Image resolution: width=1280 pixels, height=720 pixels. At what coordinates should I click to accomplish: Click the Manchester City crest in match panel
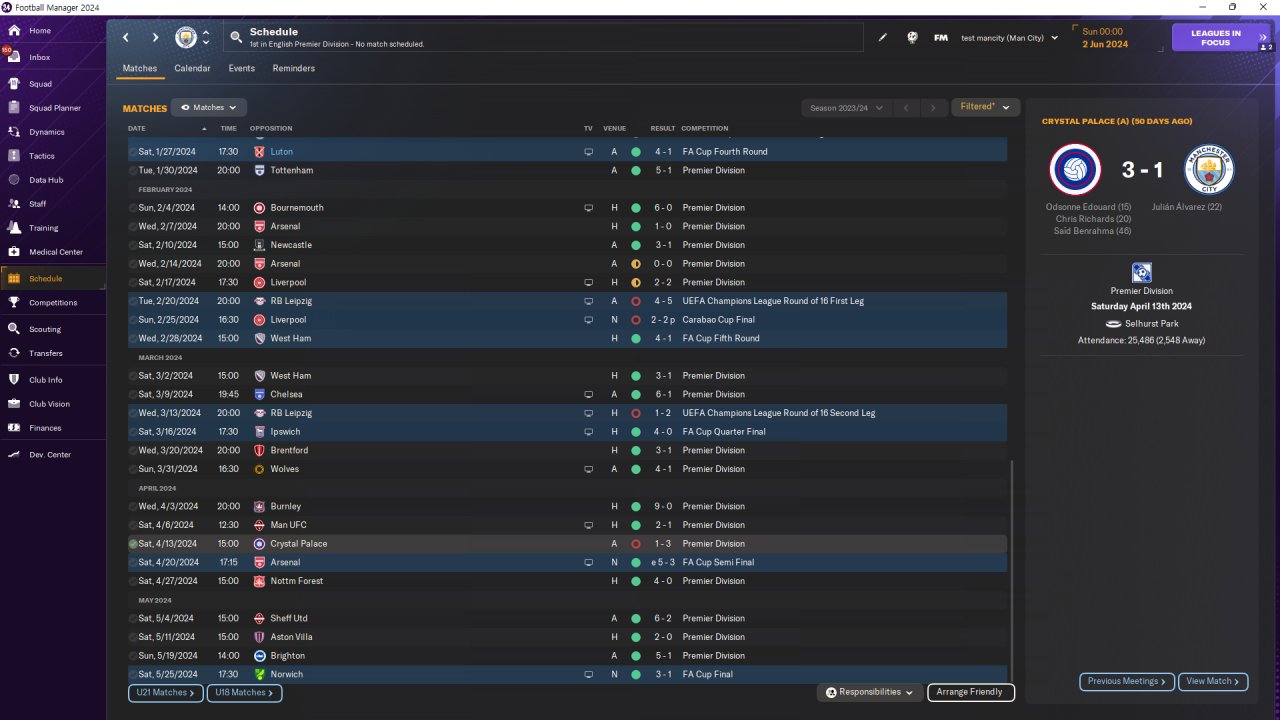pyautogui.click(x=1209, y=170)
